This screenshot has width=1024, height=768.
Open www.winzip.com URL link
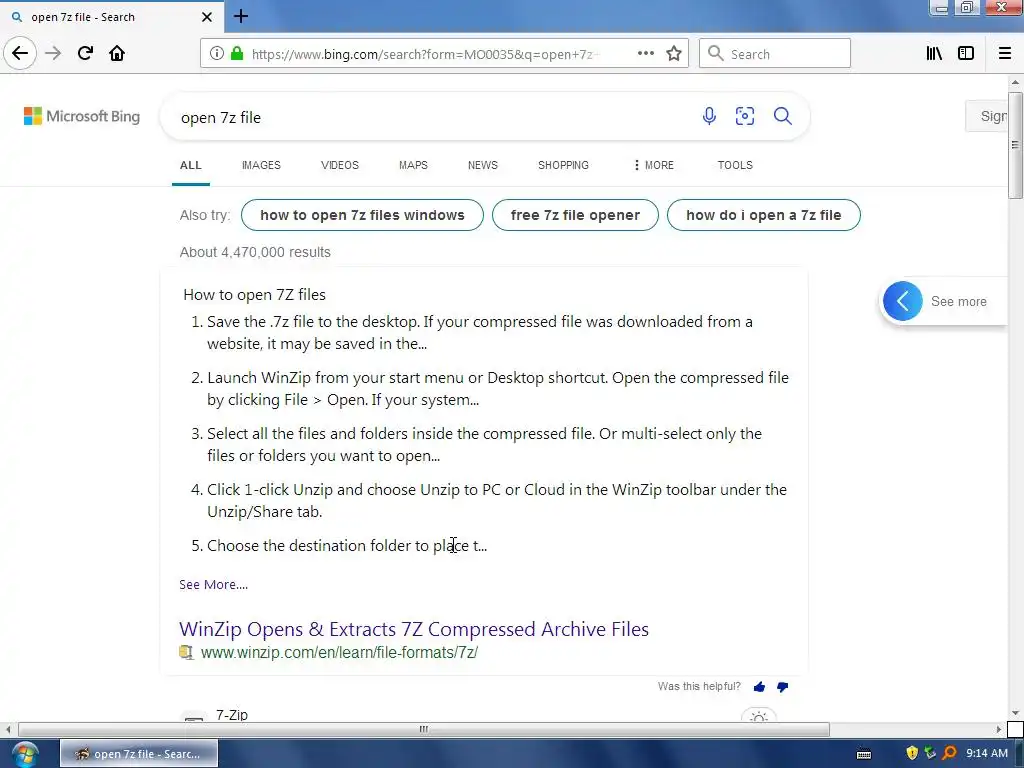click(339, 652)
